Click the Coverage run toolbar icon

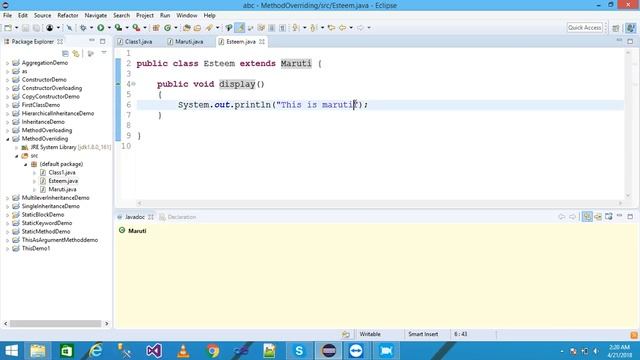118,28
